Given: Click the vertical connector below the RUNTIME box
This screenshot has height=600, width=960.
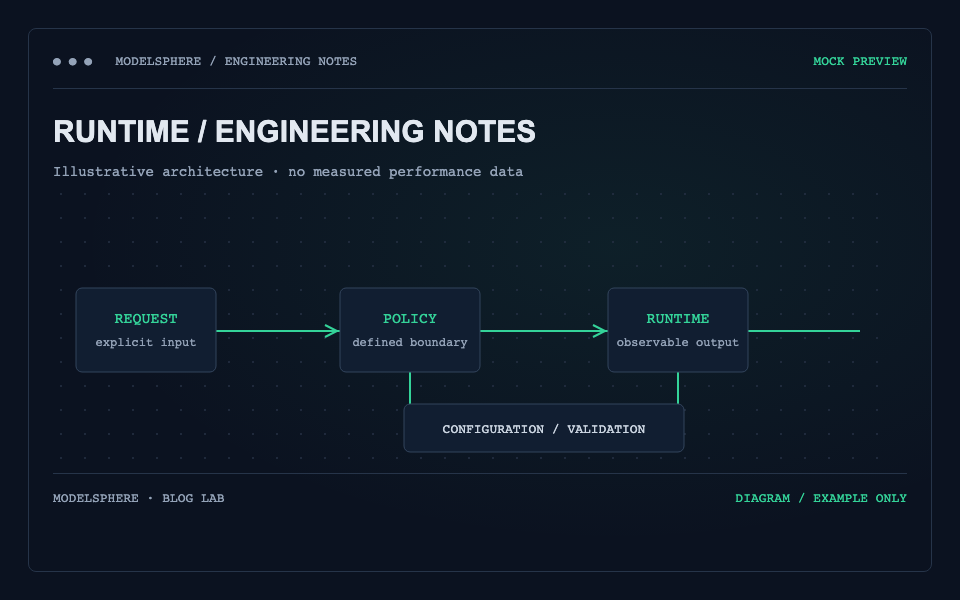Looking at the screenshot, I should [678, 388].
